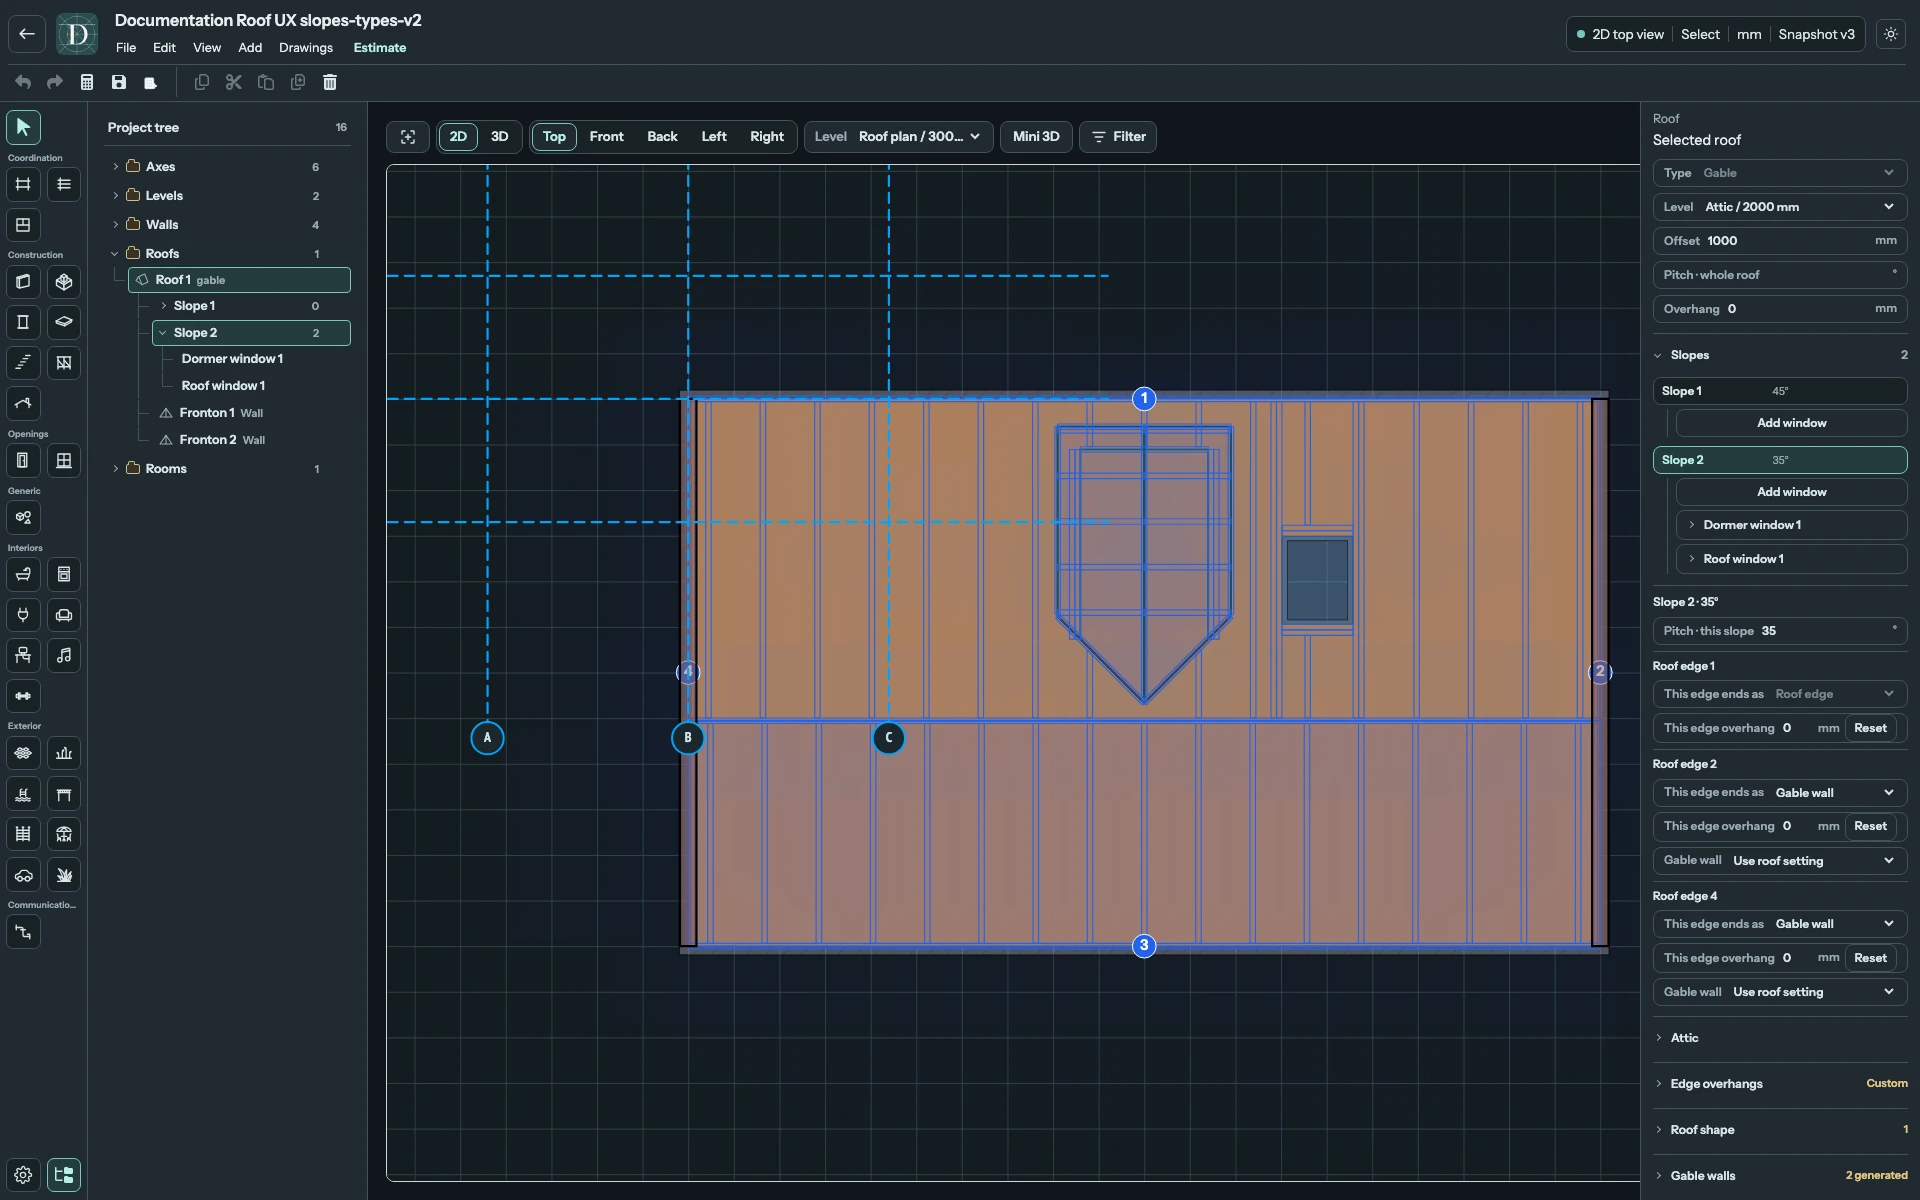
Task: Toggle the project tree panel button
Action: click(64, 1175)
